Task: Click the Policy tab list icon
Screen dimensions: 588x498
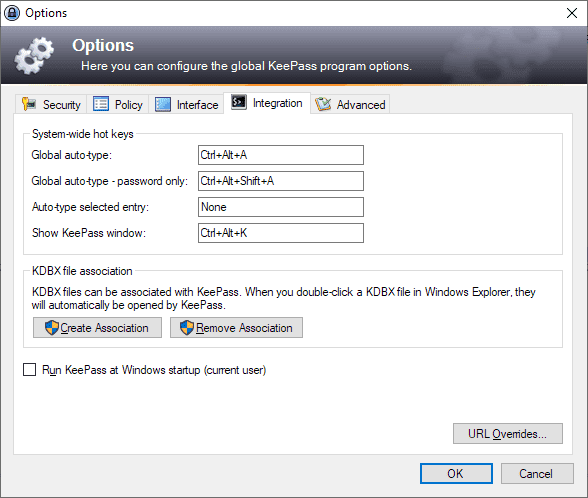Action: click(x=101, y=104)
